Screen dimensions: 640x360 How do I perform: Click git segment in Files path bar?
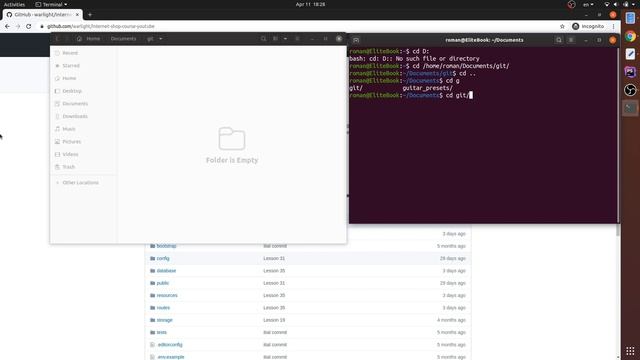(x=150, y=38)
